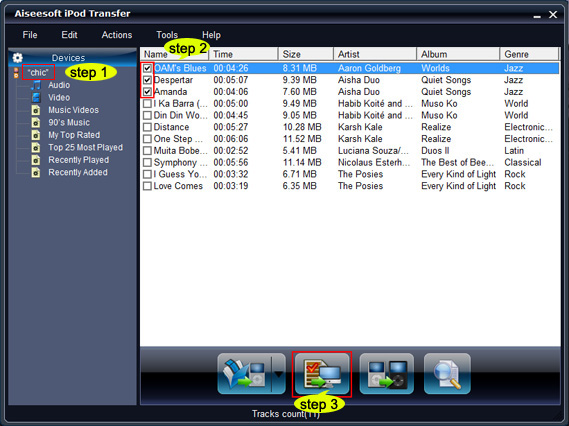Check the Distance track checkbox

pos(147,127)
